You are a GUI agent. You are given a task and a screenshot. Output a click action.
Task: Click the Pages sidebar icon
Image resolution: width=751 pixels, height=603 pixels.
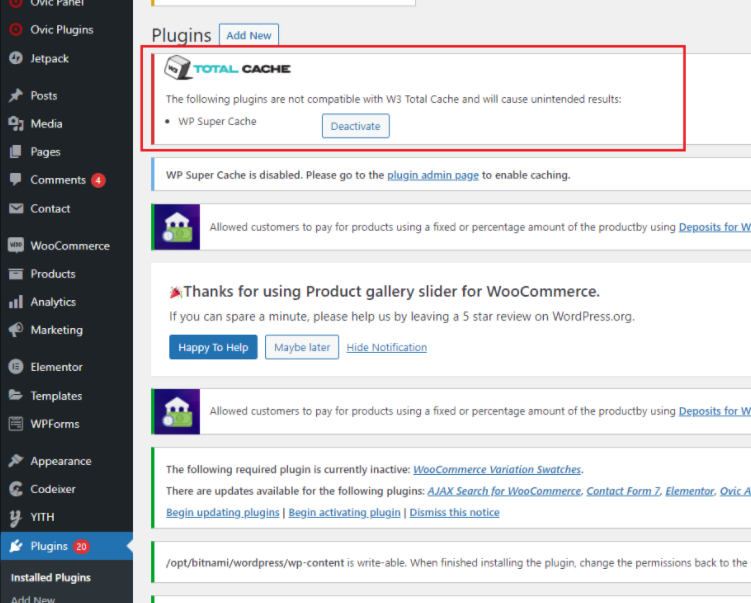[x=16, y=152]
